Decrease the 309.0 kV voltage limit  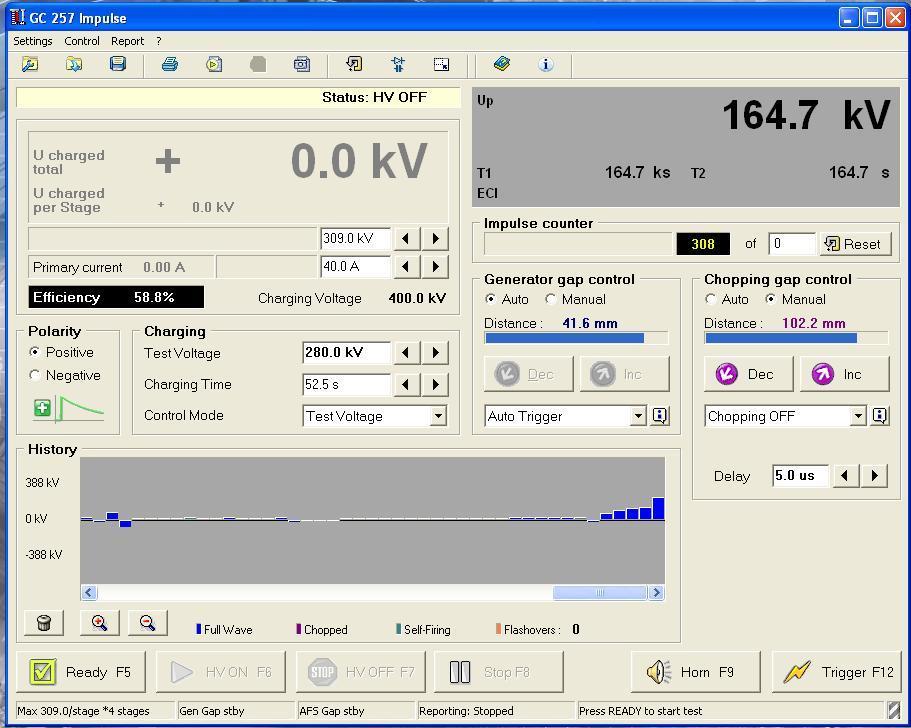[406, 238]
